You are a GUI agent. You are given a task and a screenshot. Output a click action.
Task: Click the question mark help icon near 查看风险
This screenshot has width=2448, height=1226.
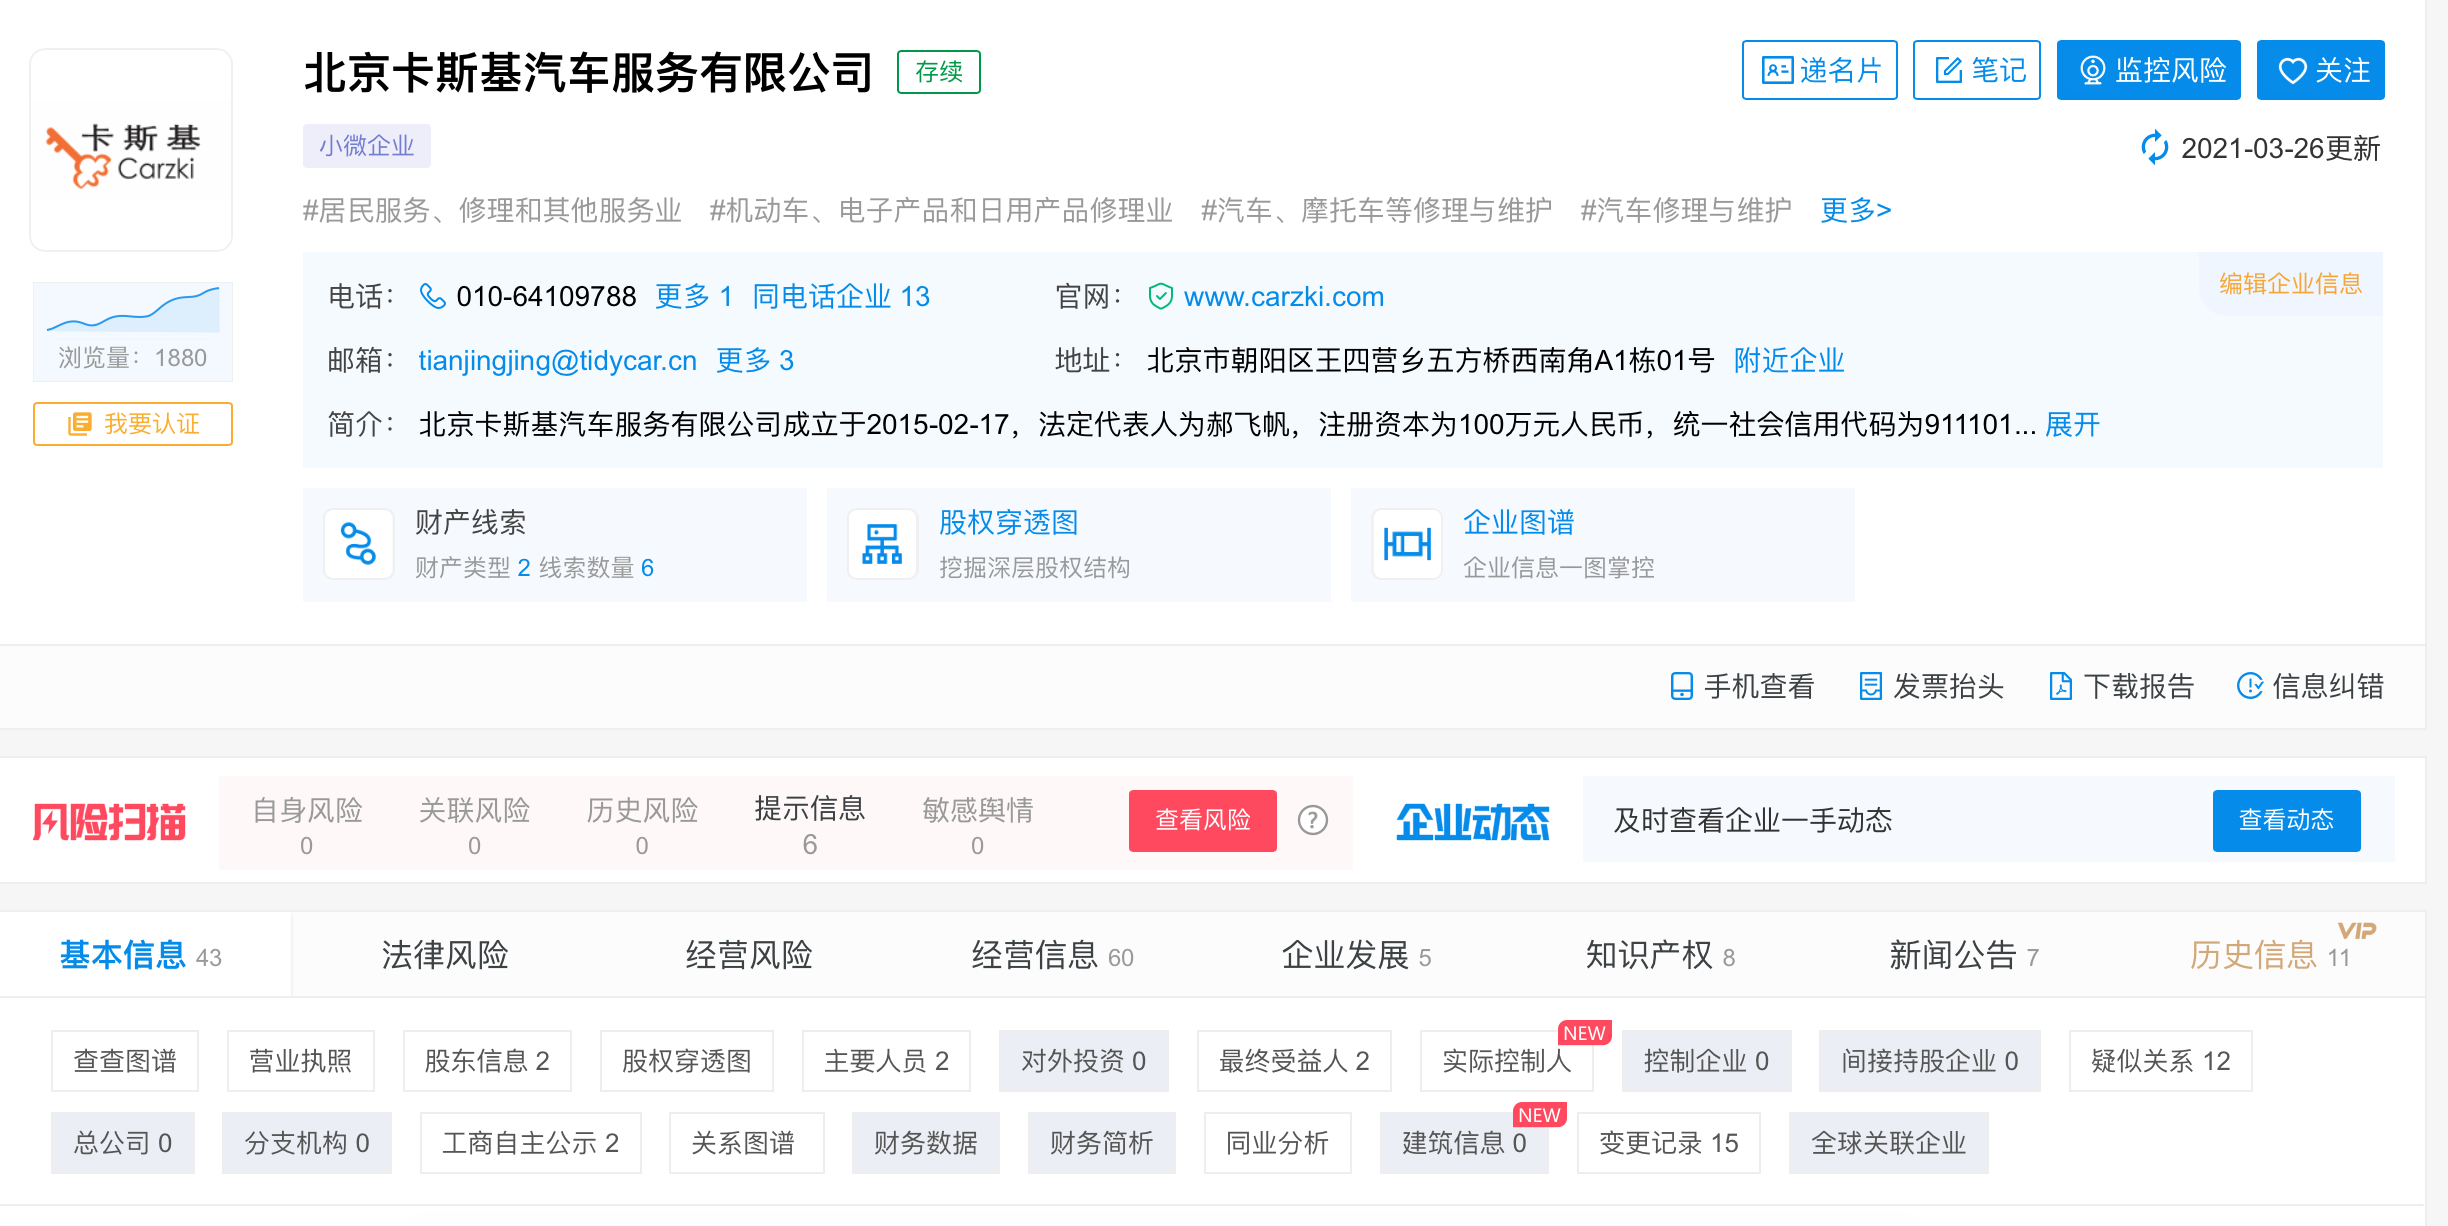pyautogui.click(x=1312, y=820)
